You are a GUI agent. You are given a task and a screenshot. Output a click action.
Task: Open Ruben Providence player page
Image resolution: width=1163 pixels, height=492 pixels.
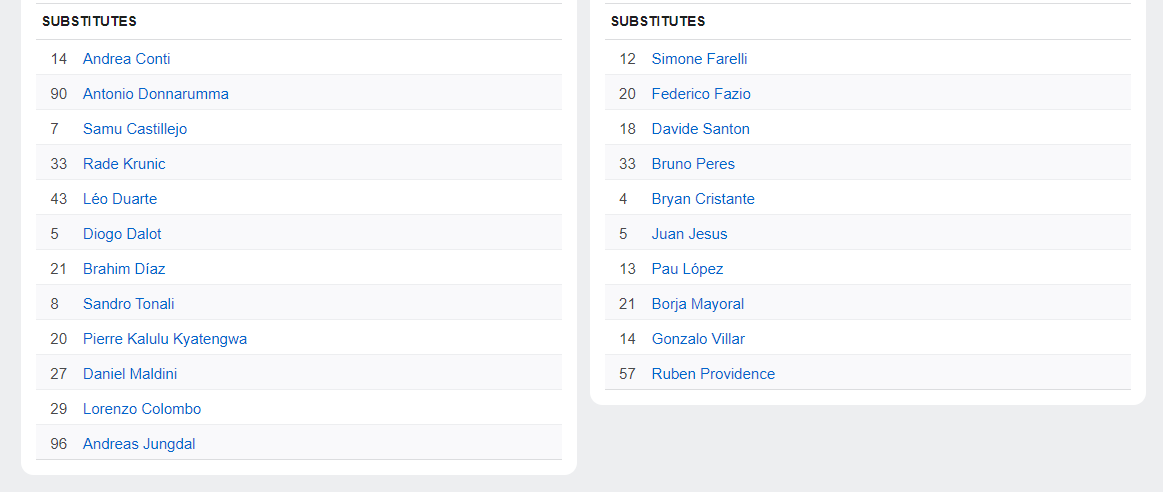713,374
